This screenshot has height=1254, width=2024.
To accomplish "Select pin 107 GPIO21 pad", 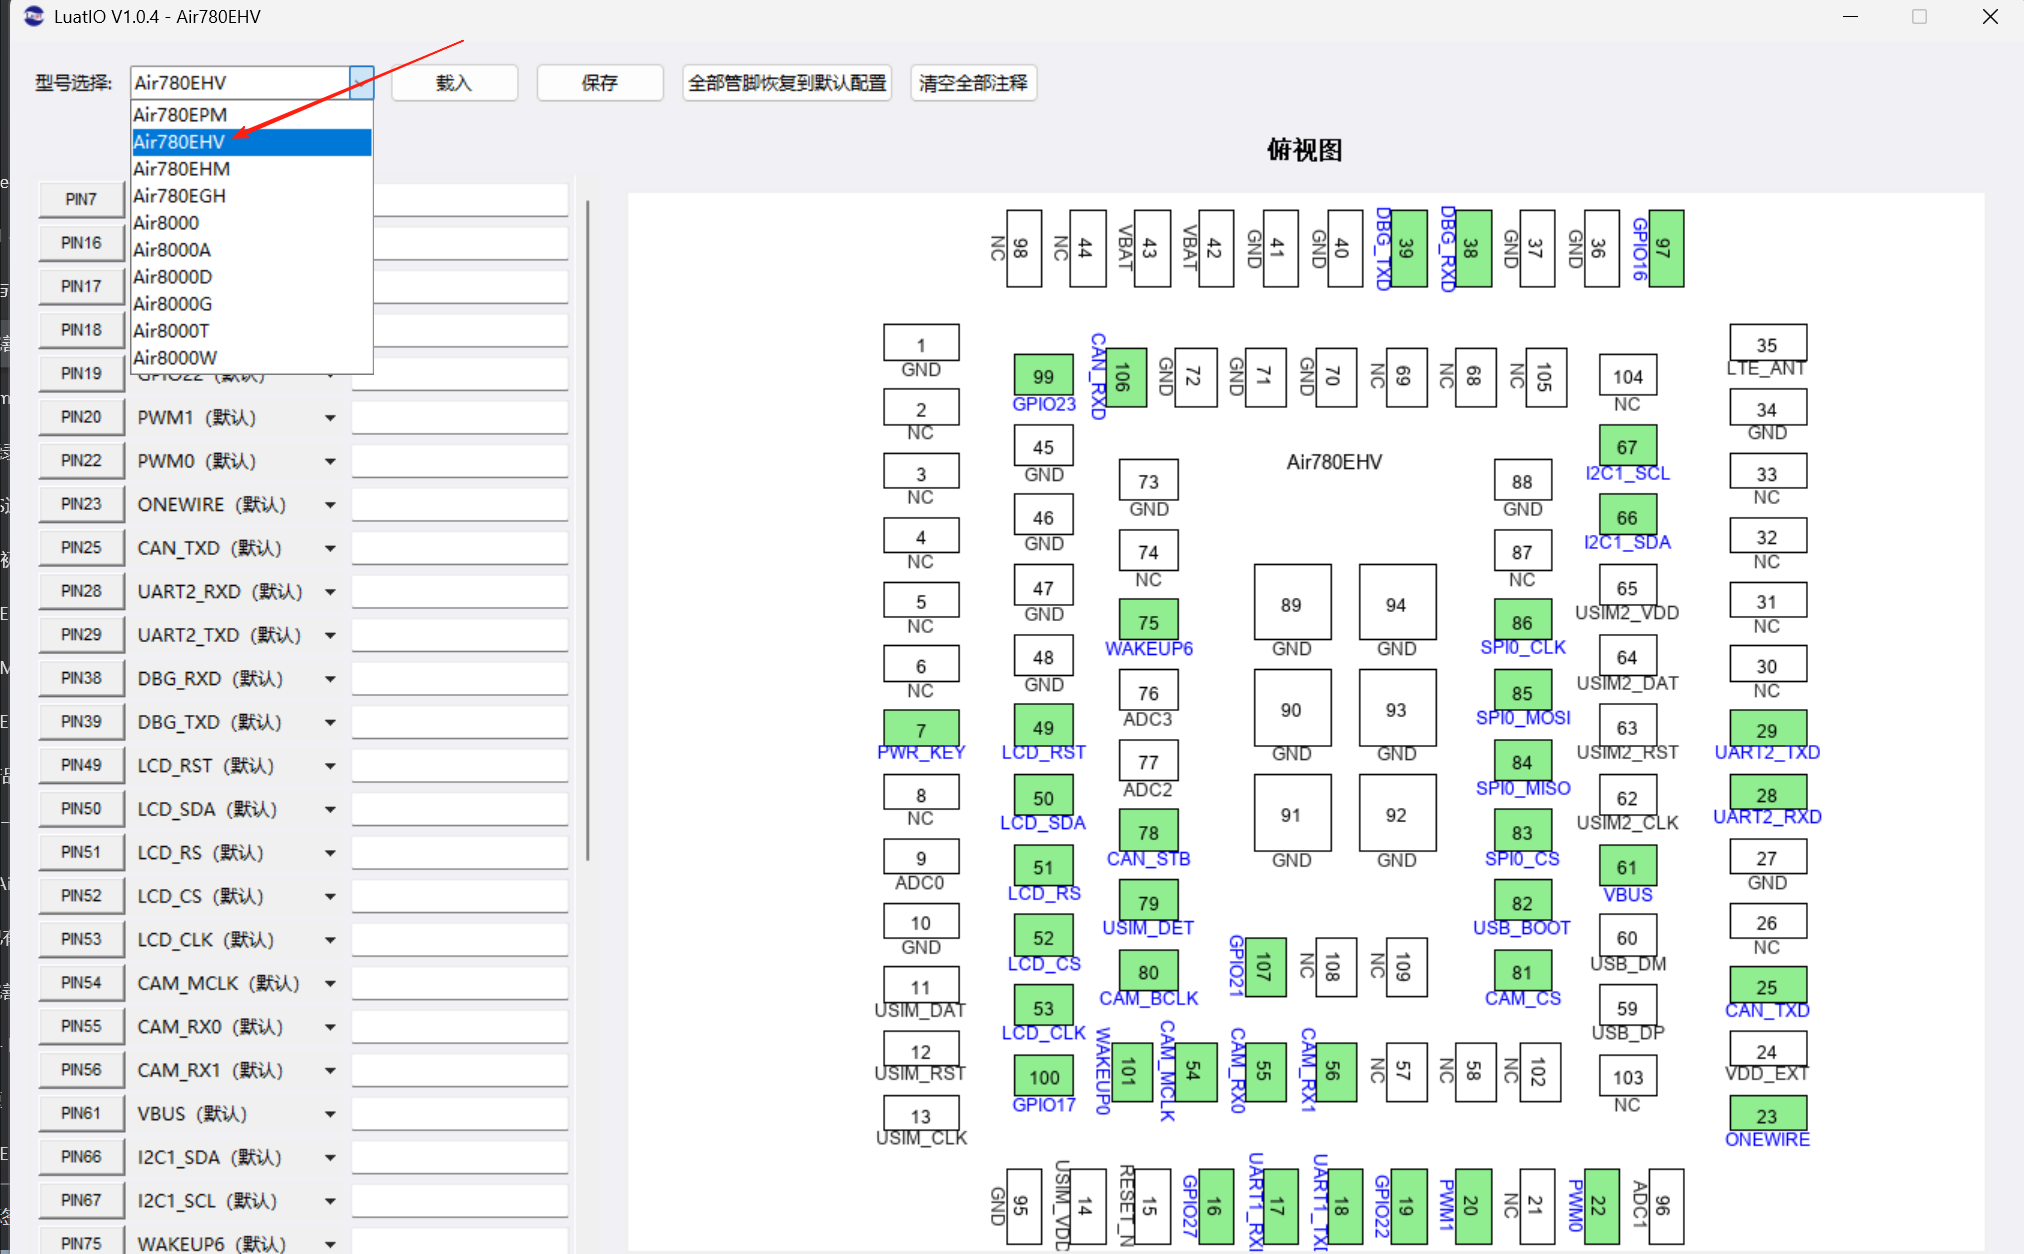I will [1265, 967].
